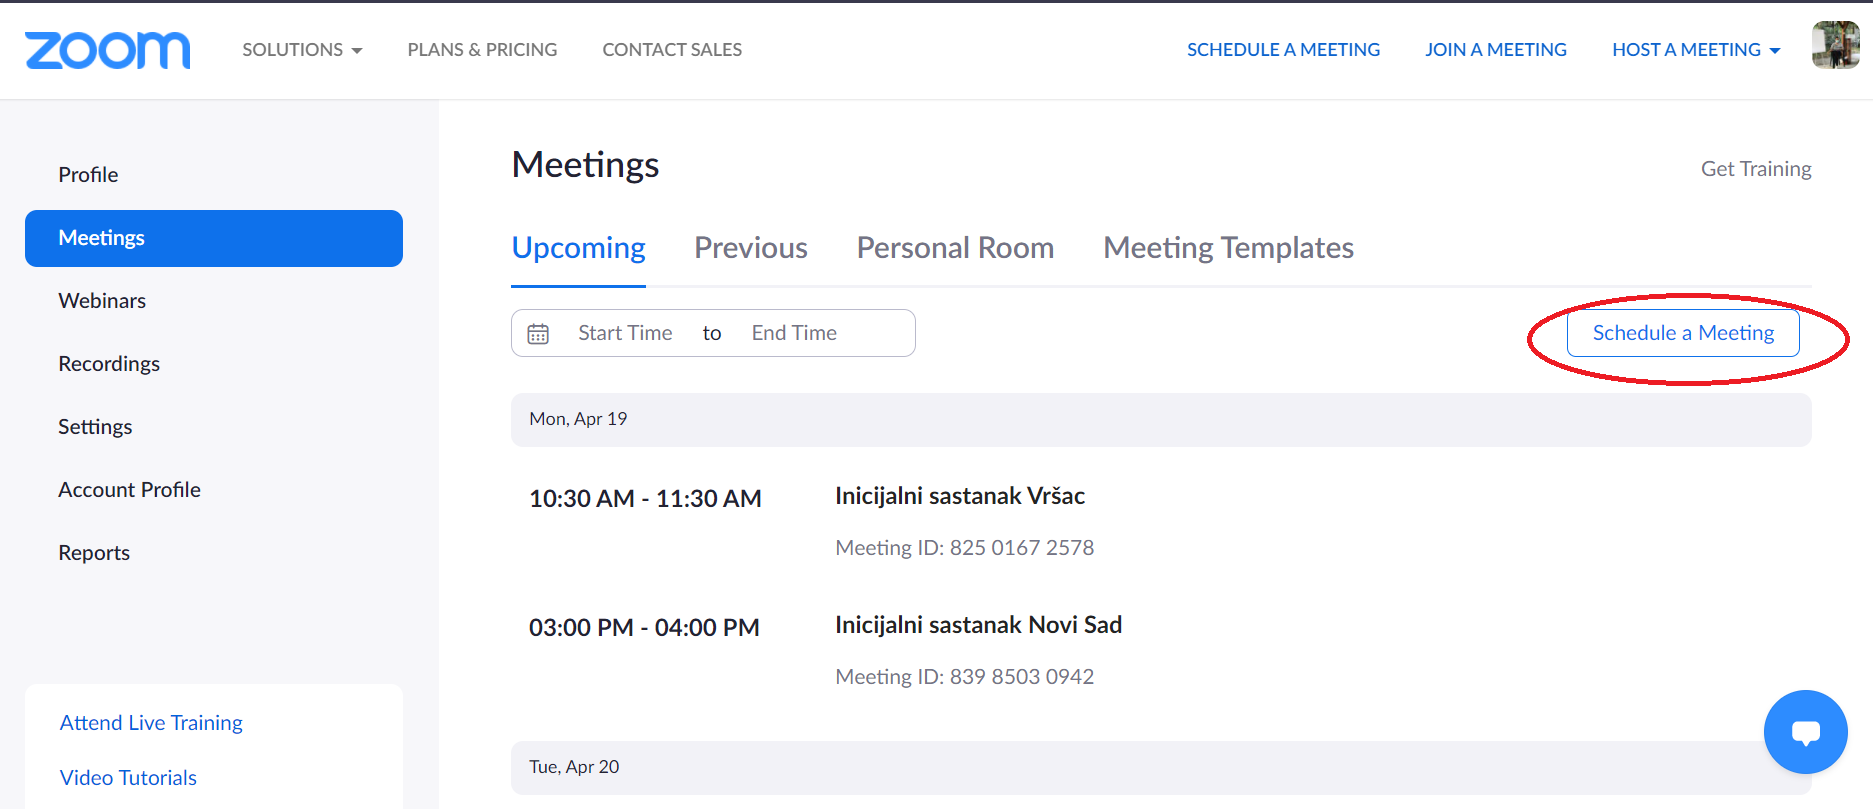Open Recordings in sidebar
Viewport: 1873px width, 811px height.
point(109,364)
